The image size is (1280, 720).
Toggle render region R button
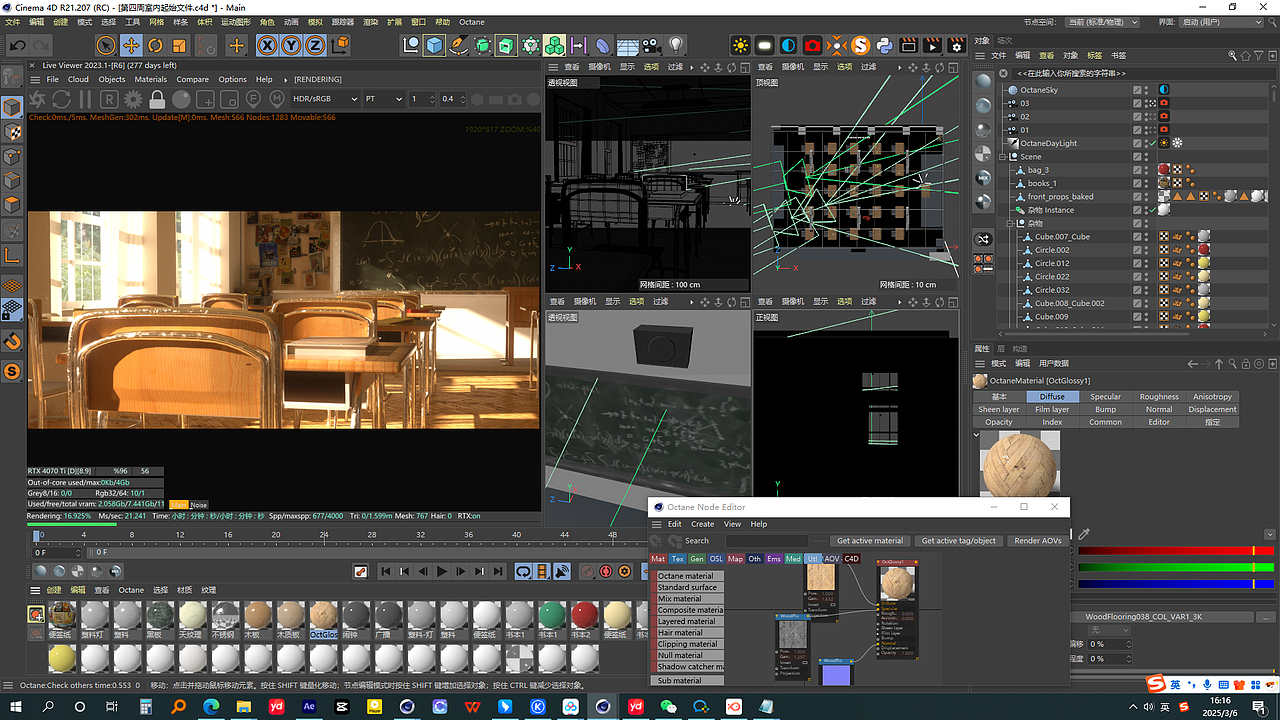click(109, 99)
